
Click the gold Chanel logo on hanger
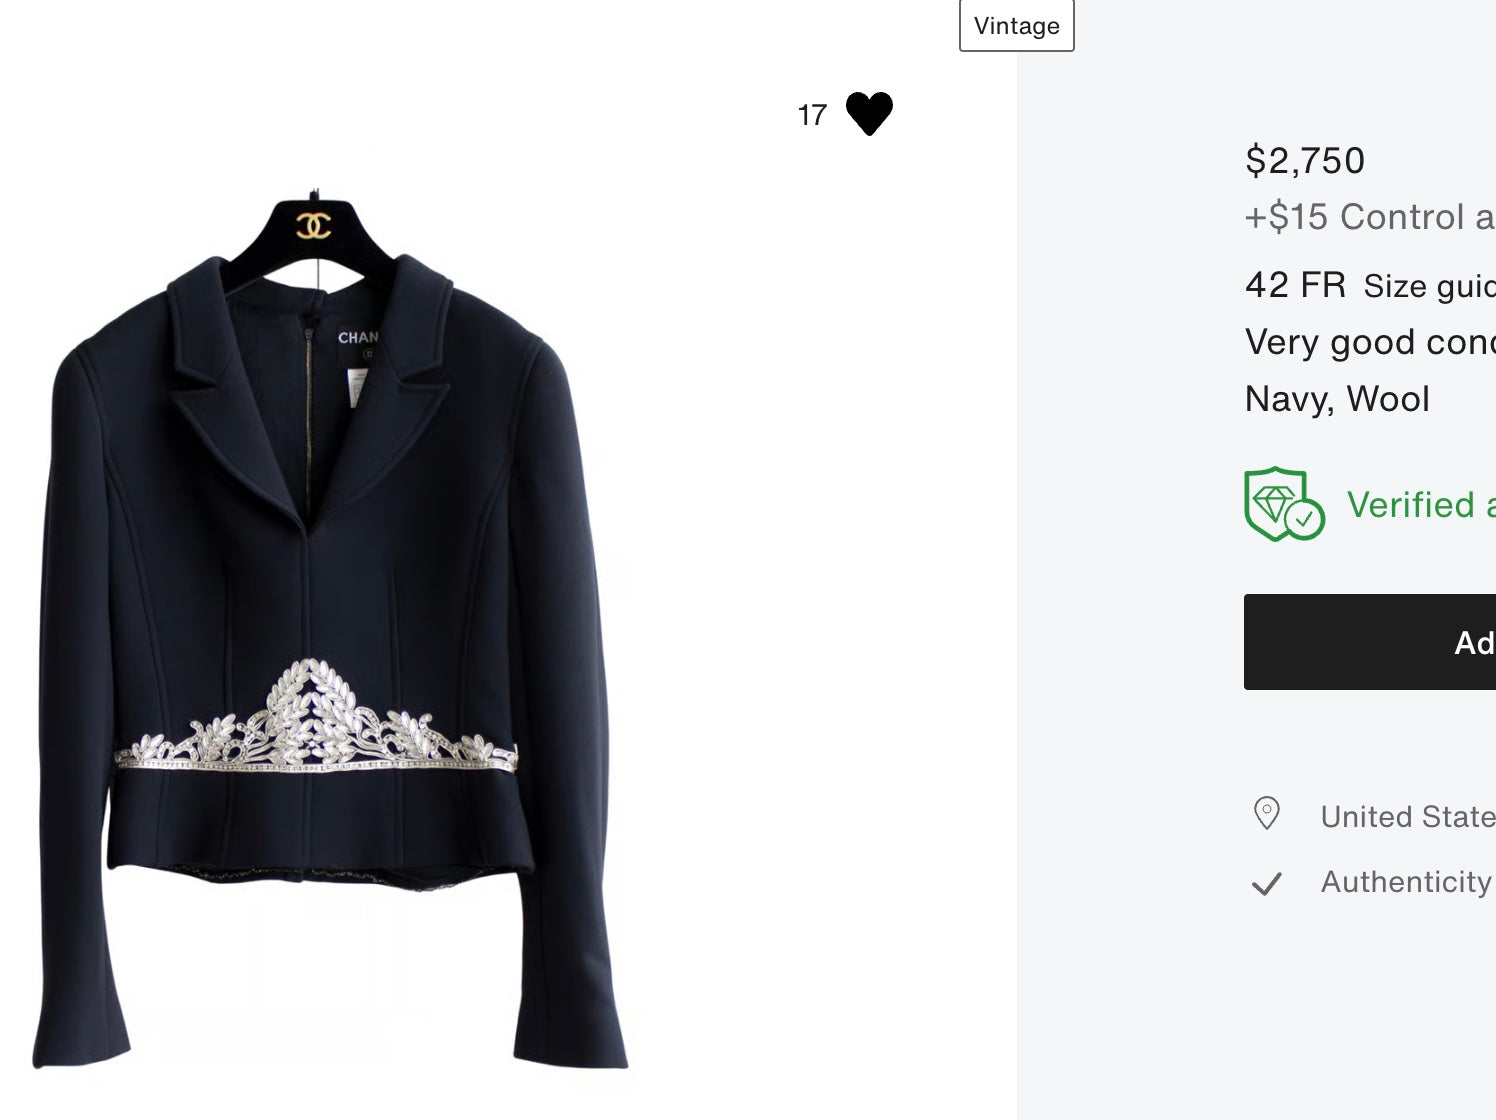tap(314, 224)
